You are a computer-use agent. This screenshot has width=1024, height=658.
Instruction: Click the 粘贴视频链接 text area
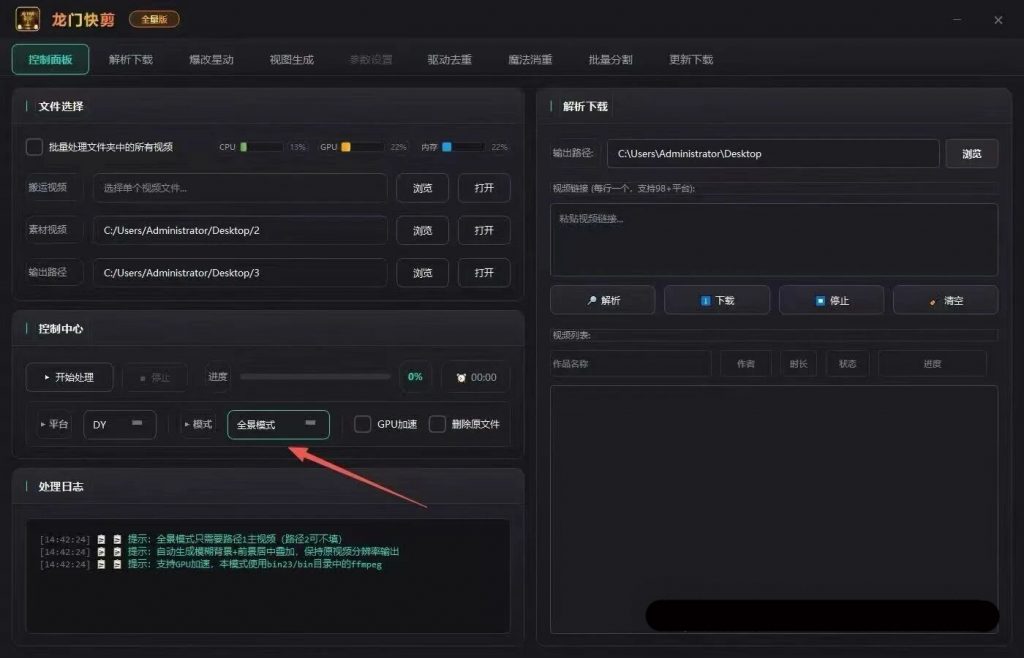773,240
